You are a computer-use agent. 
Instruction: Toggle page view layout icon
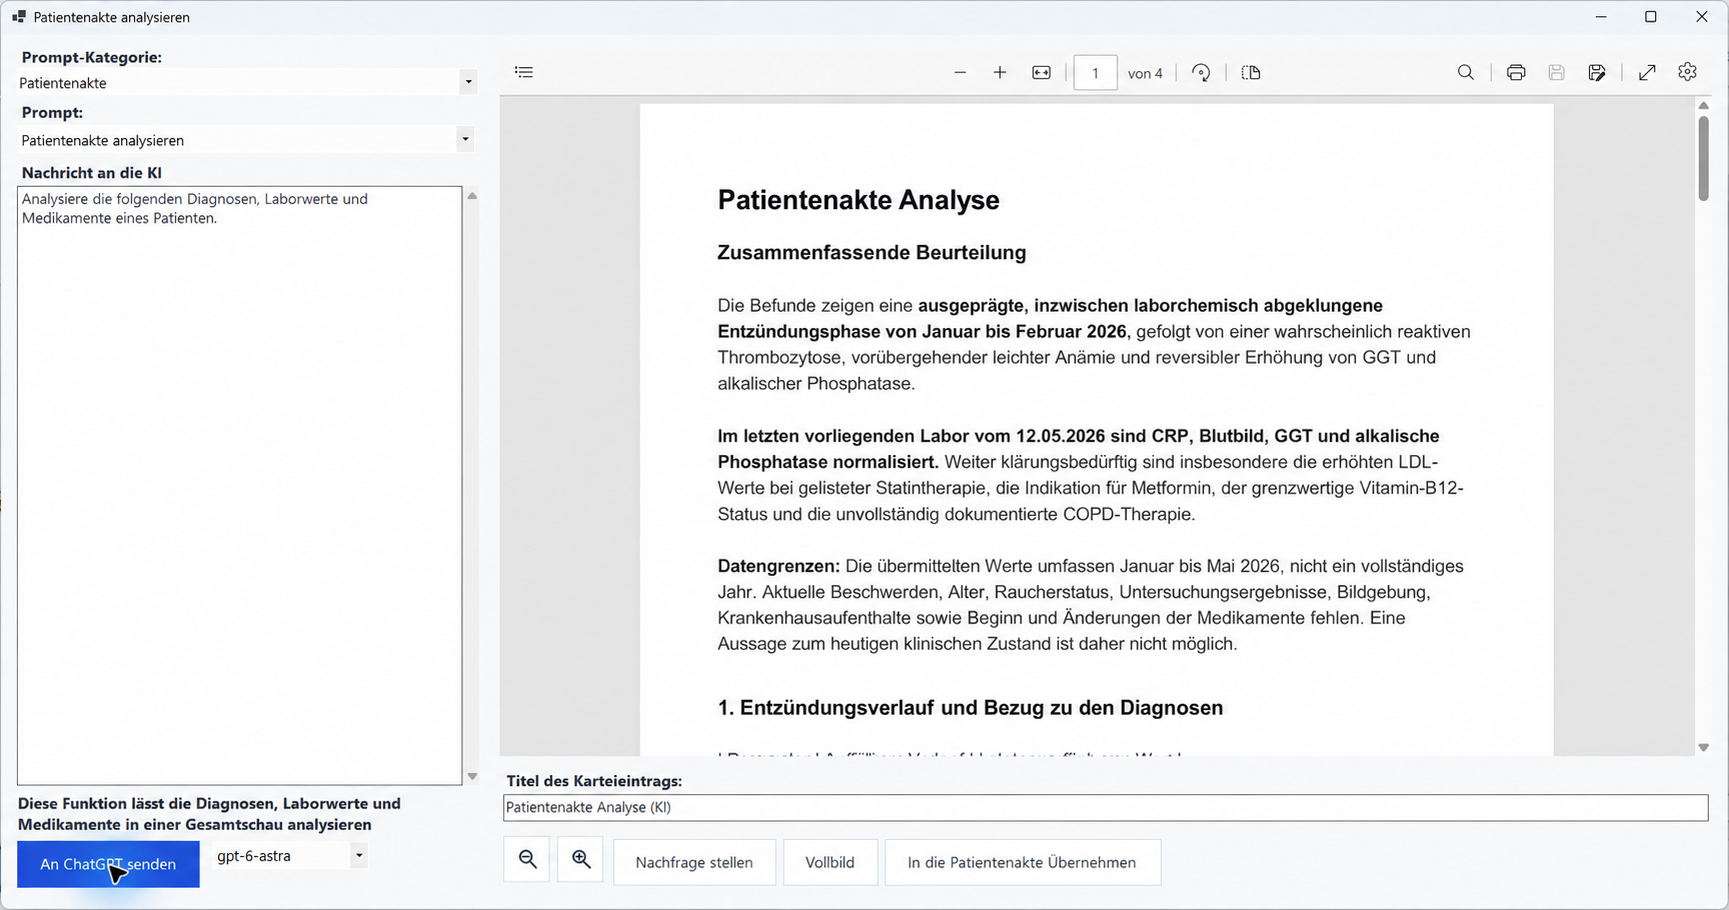[1251, 72]
